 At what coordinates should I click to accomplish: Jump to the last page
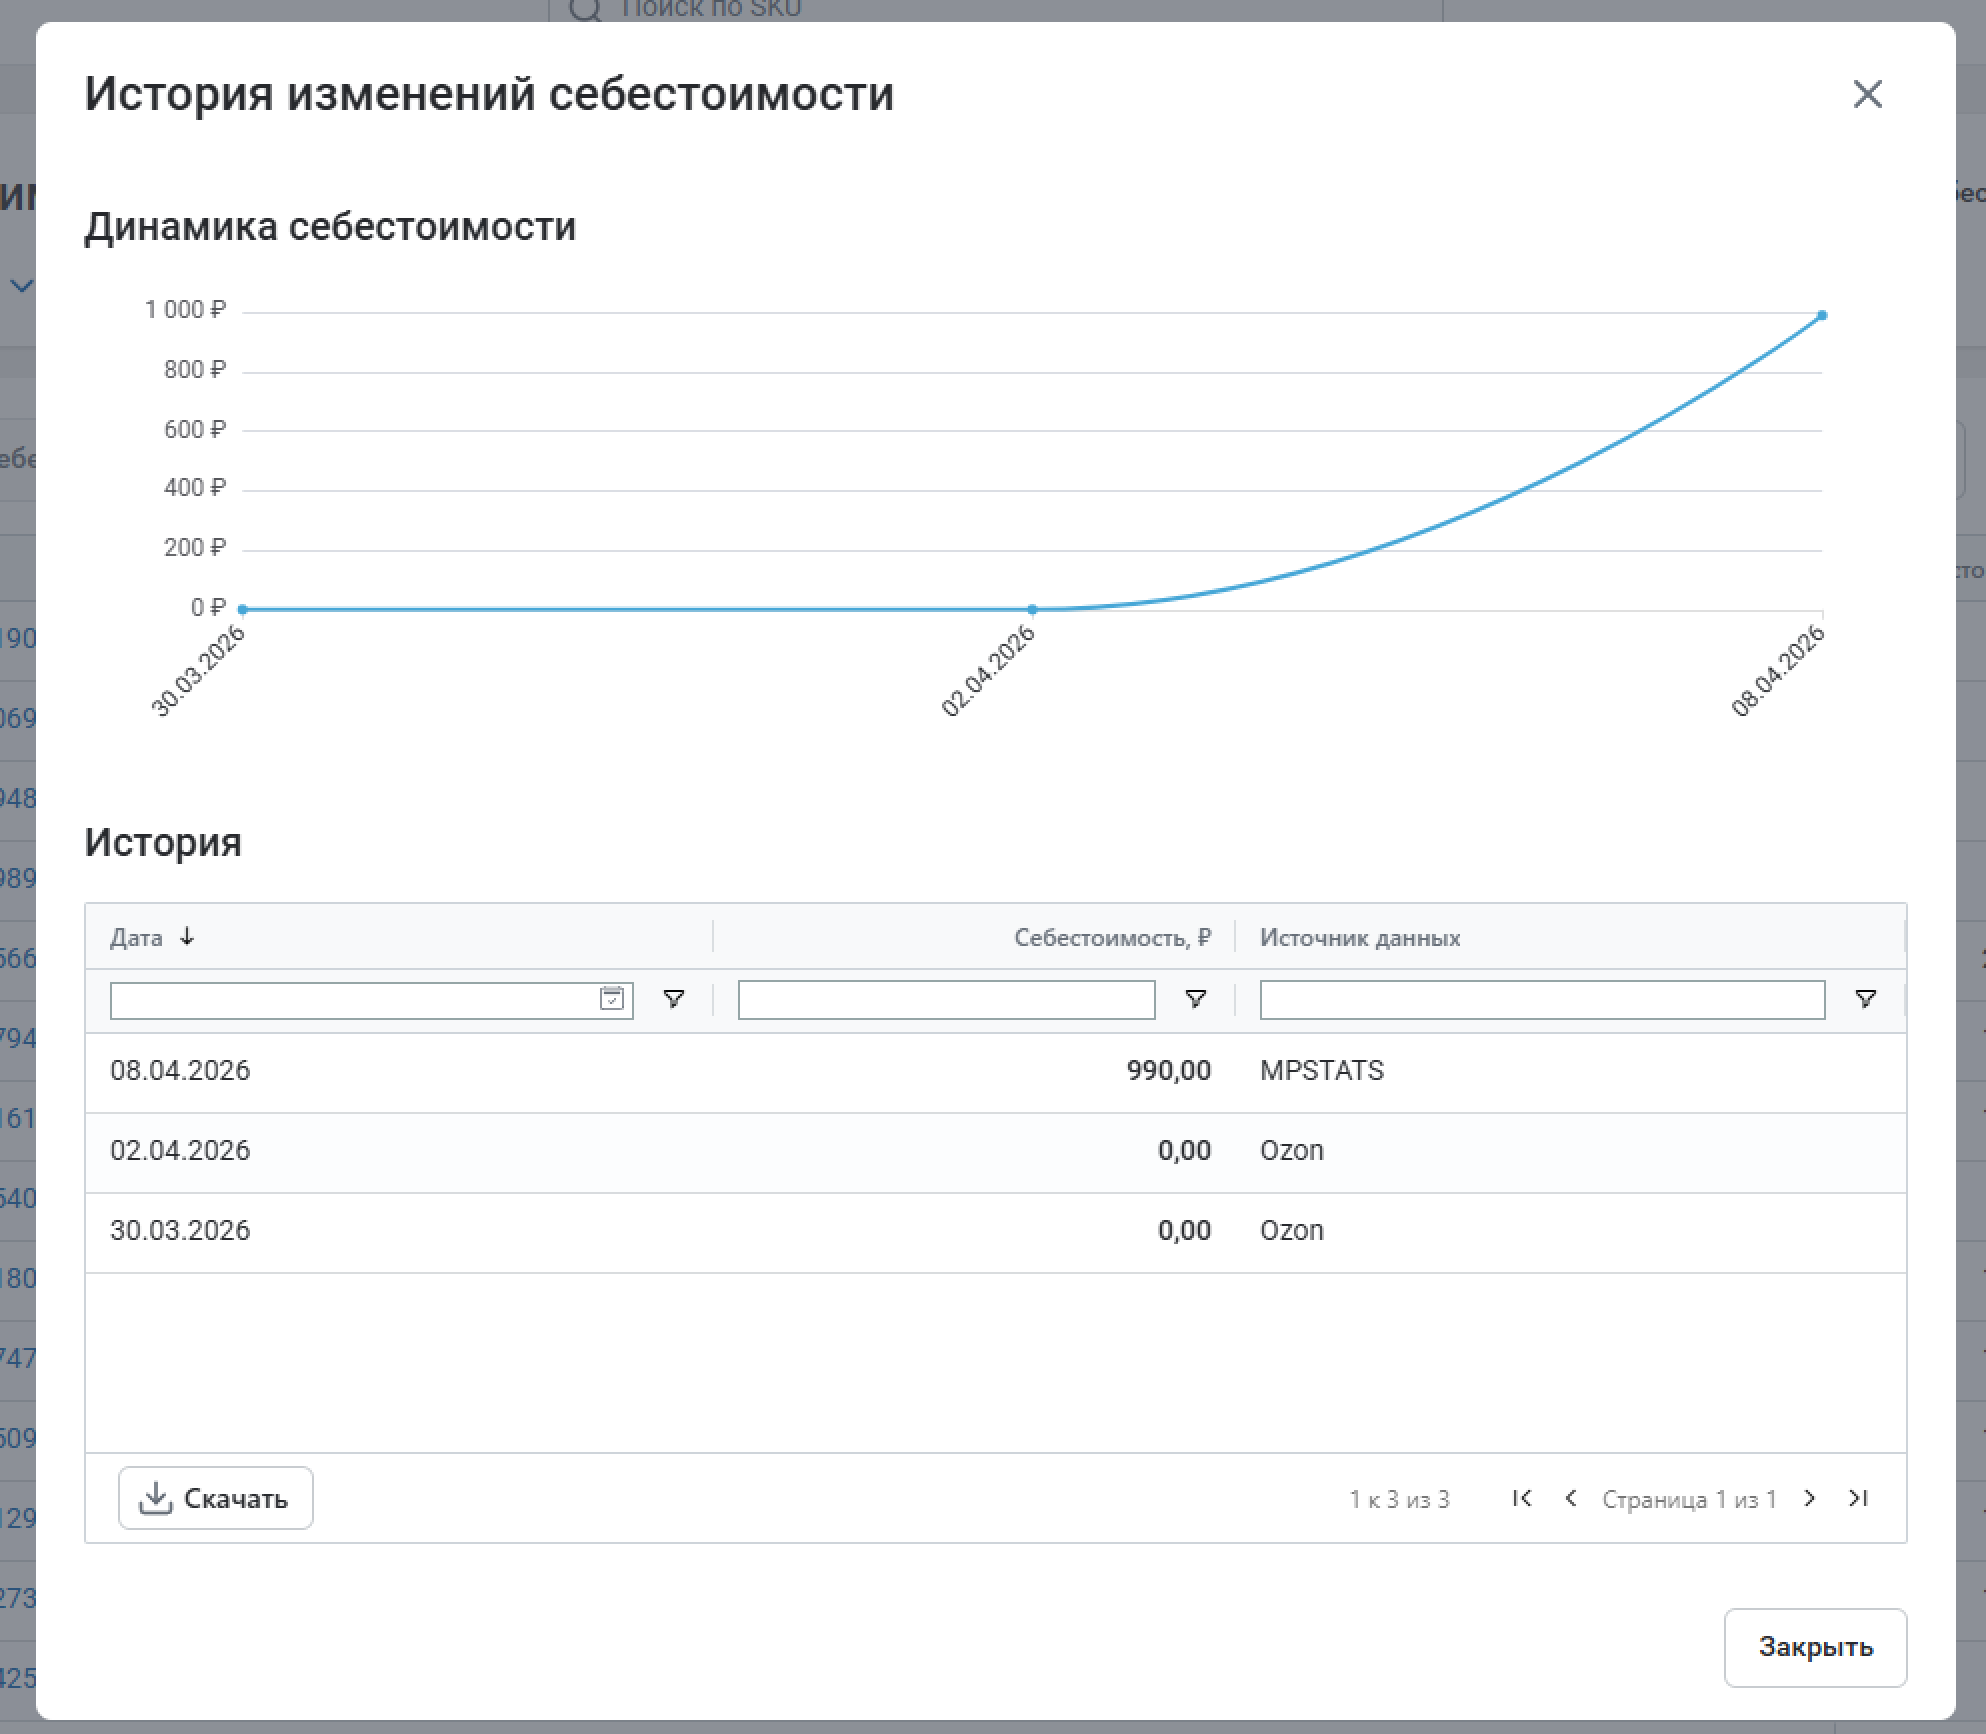[x=1858, y=1498]
